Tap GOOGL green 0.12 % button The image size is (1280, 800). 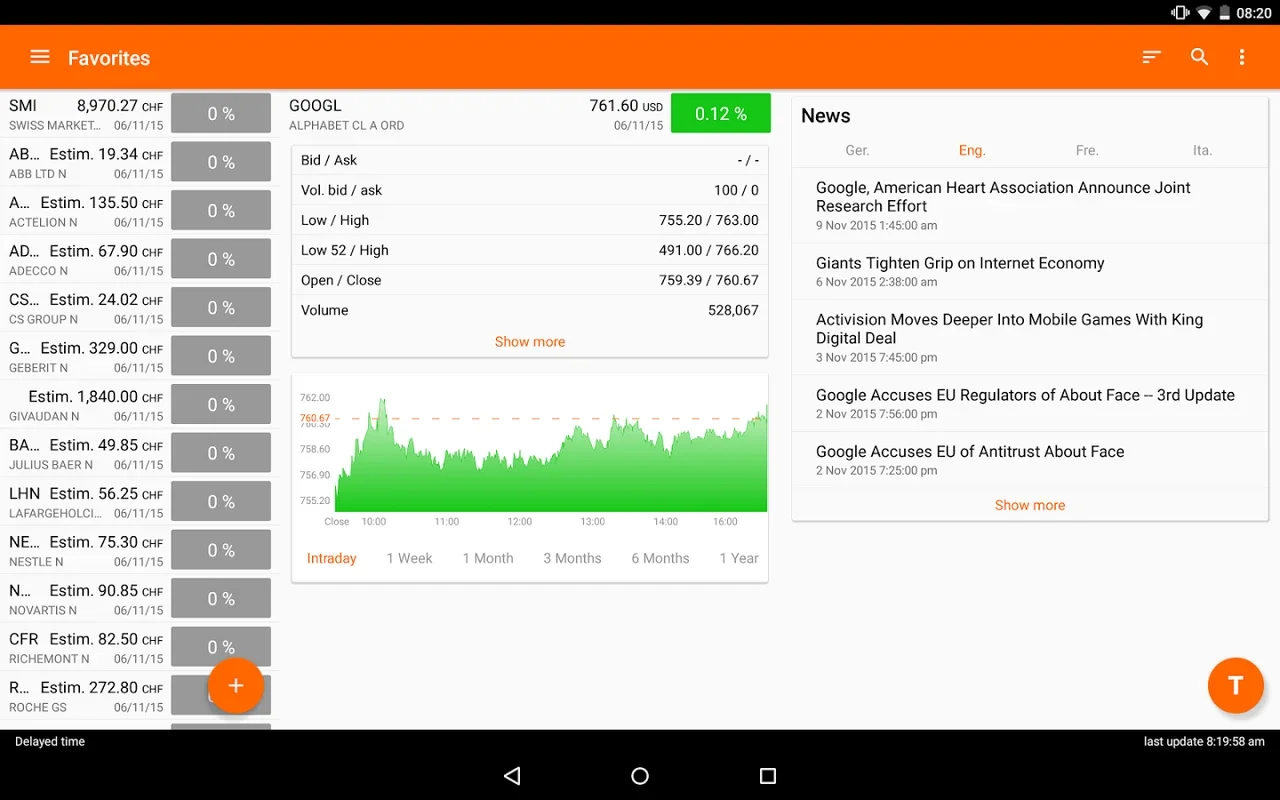(x=721, y=113)
